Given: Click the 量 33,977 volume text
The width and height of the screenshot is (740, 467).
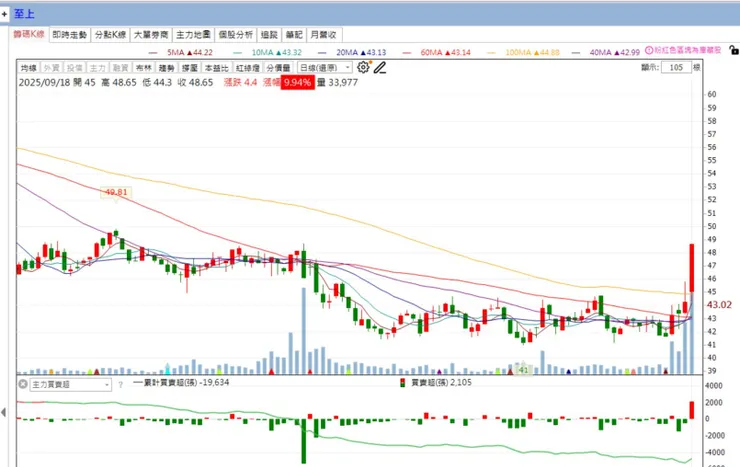Looking at the screenshot, I should point(337,83).
